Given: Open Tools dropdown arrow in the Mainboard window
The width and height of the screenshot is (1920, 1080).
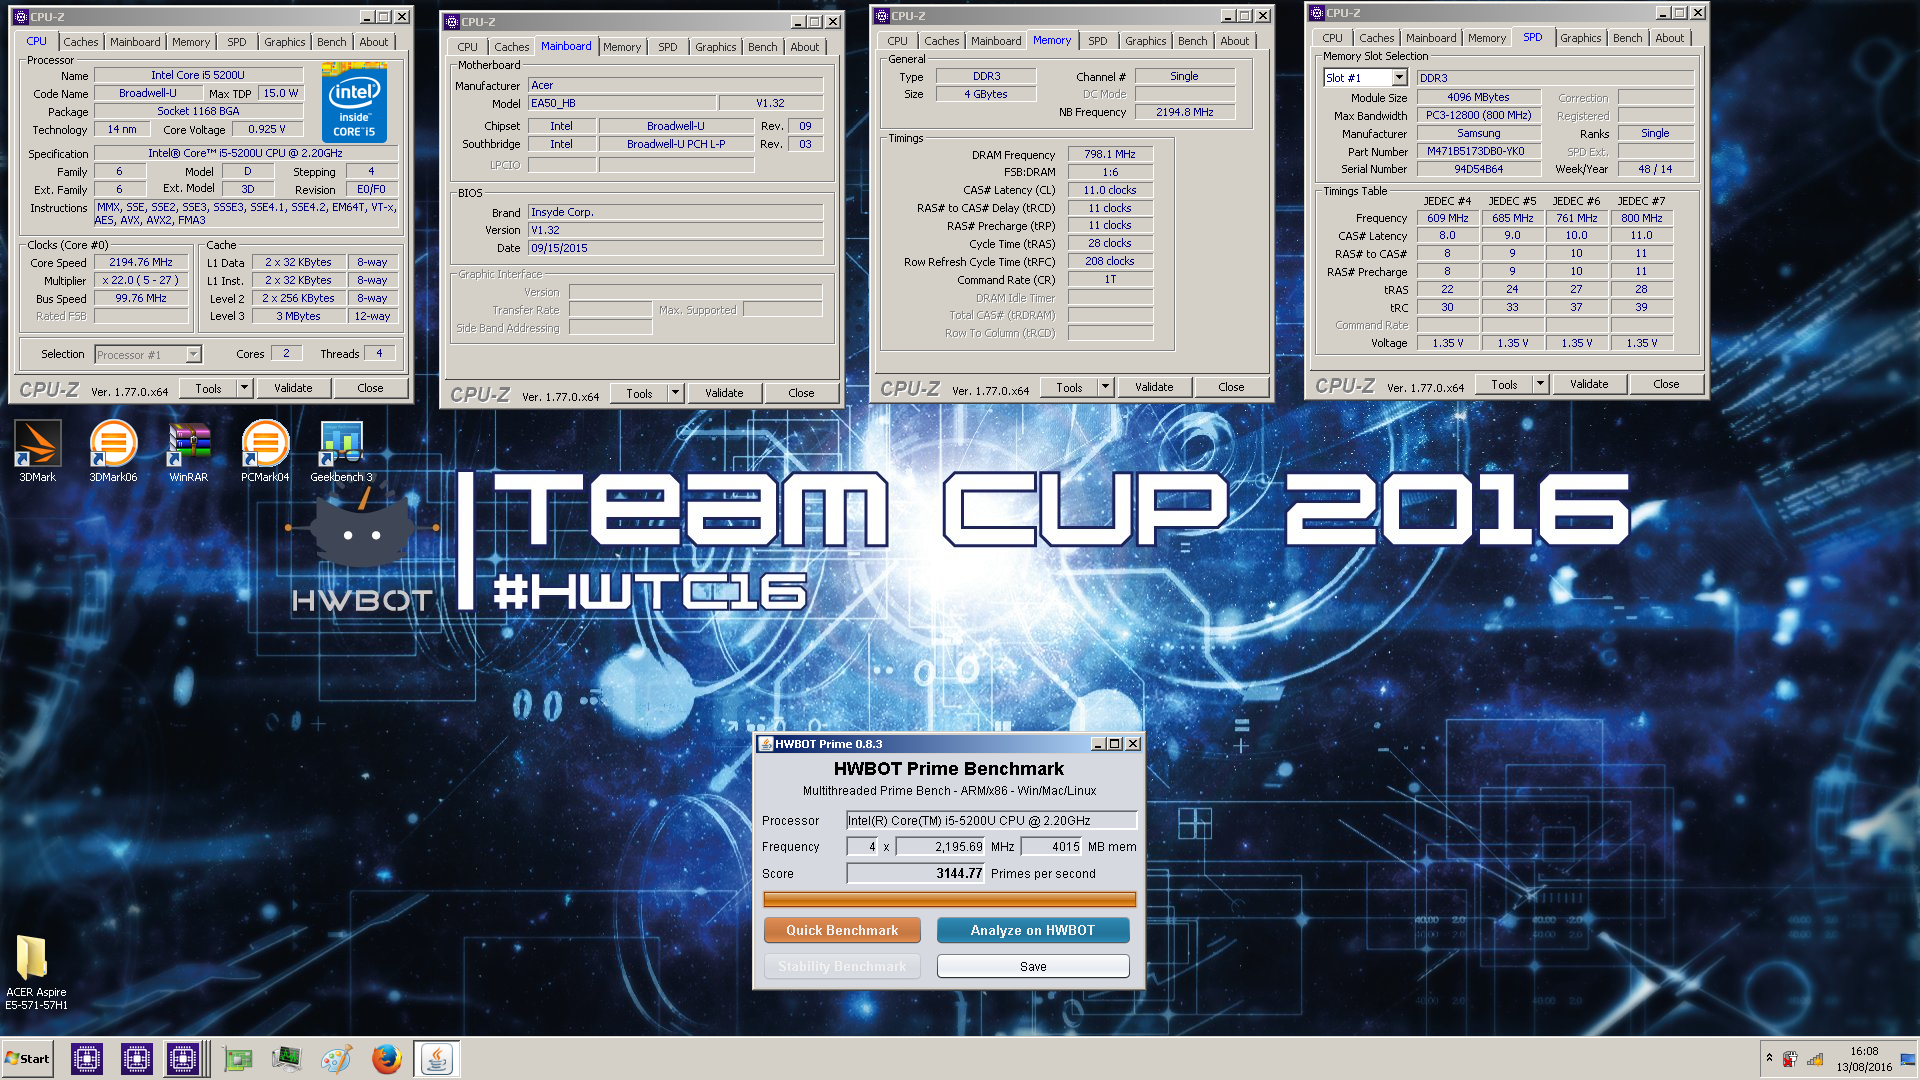Looking at the screenshot, I should point(675,393).
